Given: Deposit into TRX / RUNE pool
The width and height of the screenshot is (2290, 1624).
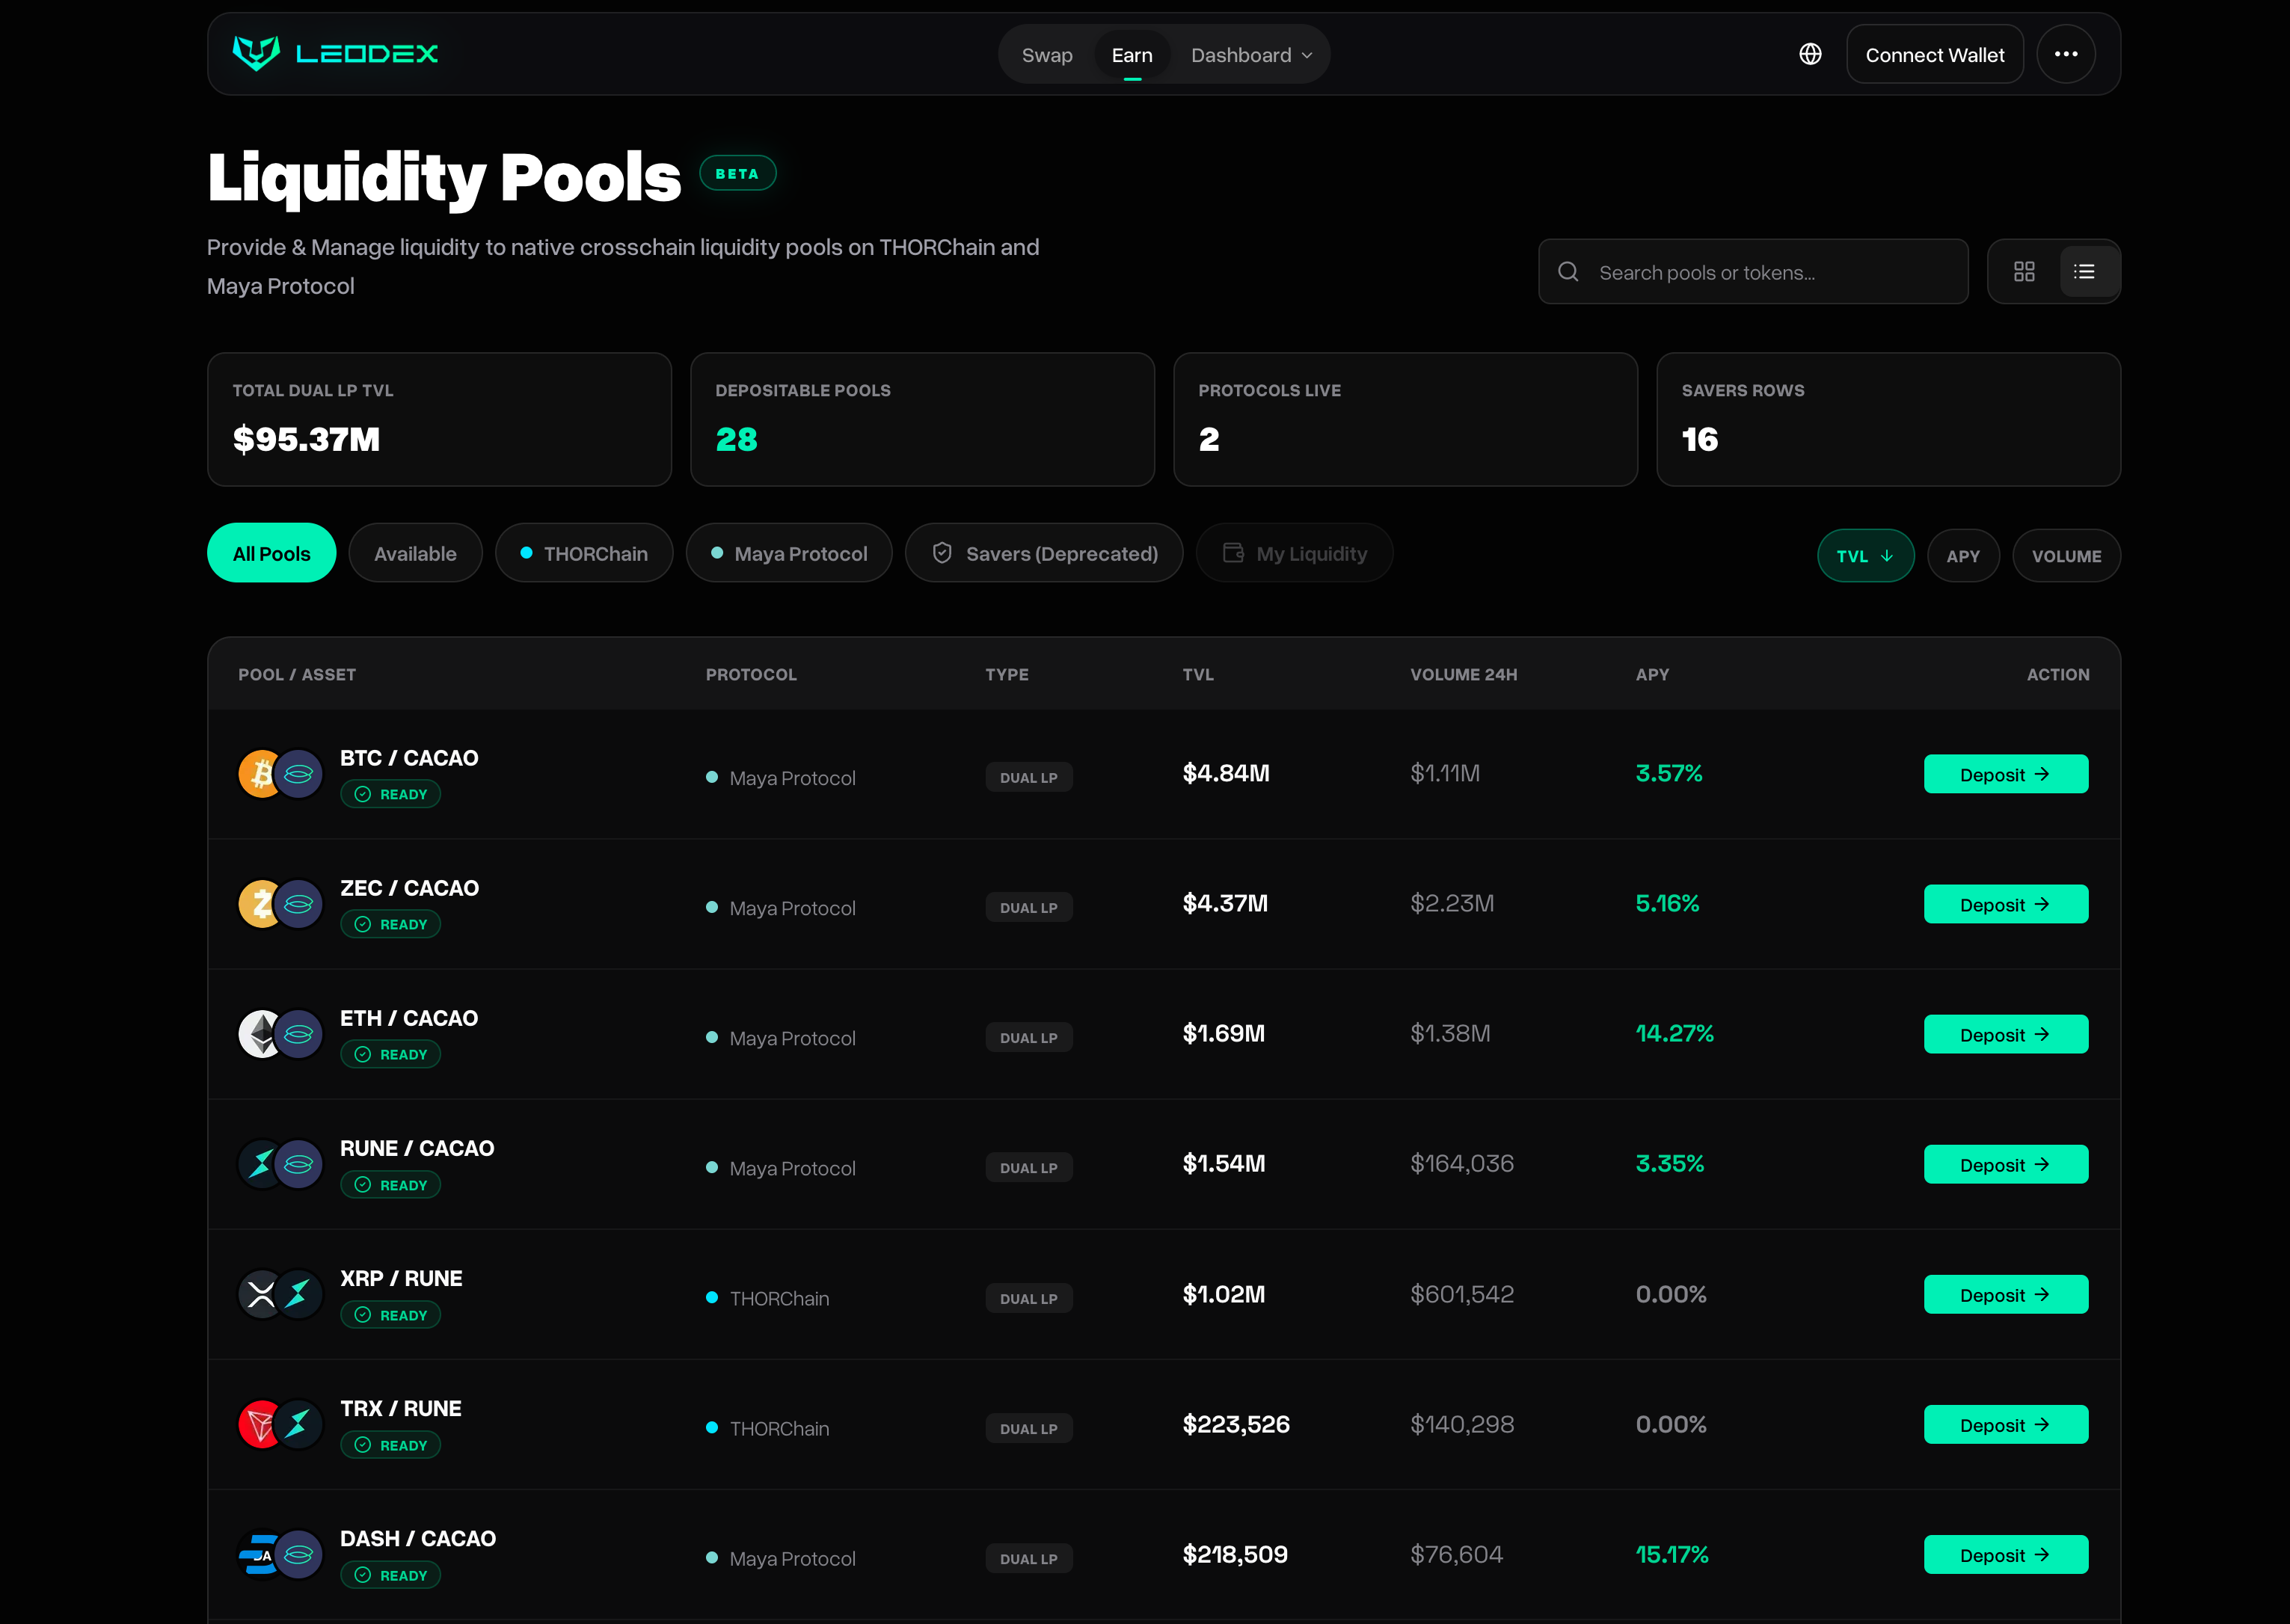Looking at the screenshot, I should click(2005, 1425).
